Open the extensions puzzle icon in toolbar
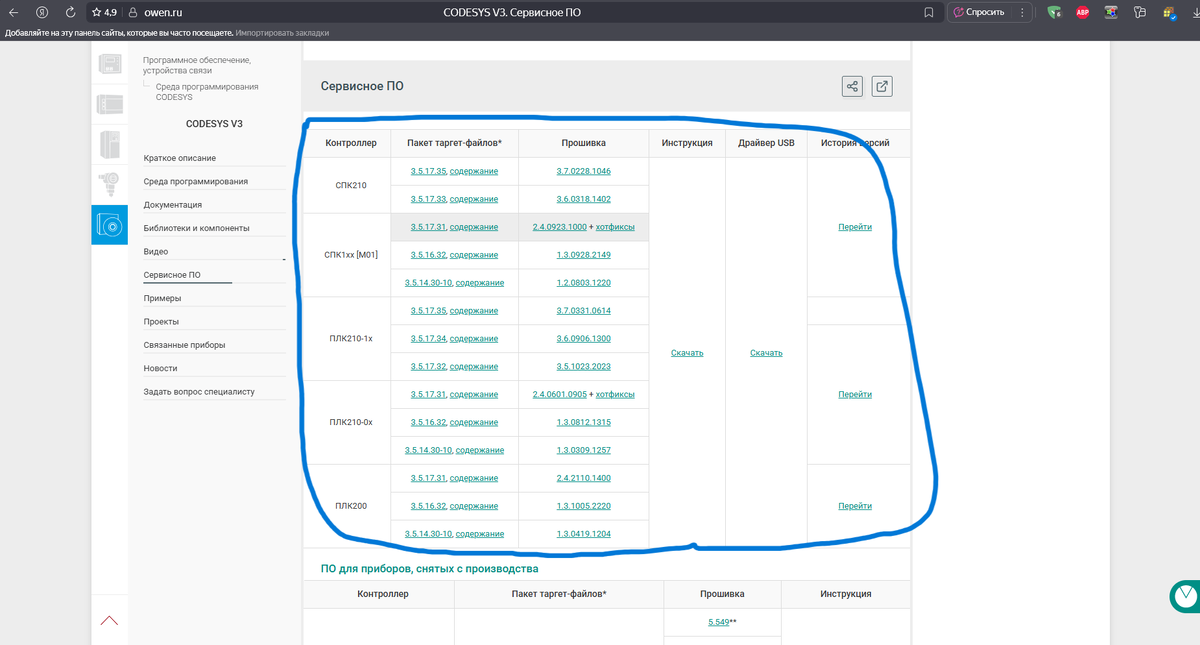Screen dimensions: 1200x645 (x=1140, y=13)
